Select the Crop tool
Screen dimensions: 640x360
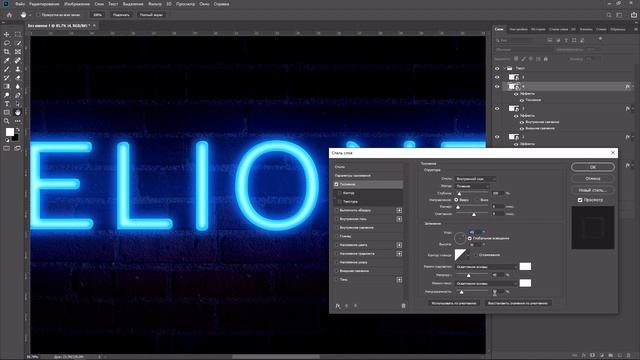pyautogui.click(x=7, y=52)
